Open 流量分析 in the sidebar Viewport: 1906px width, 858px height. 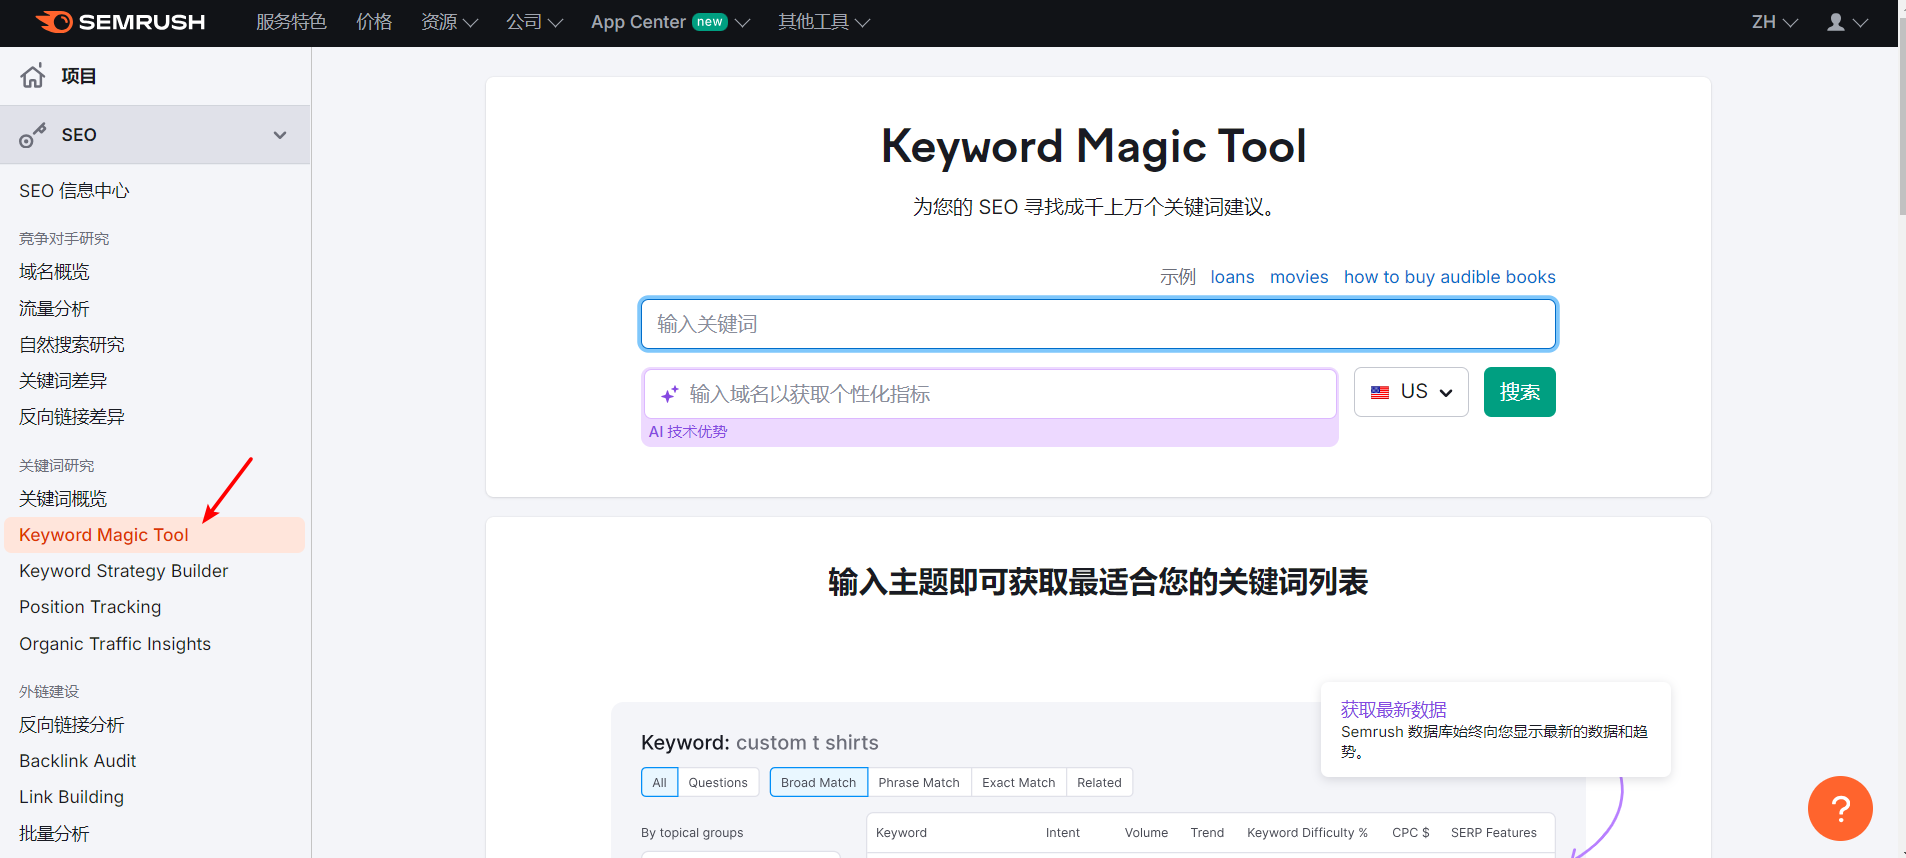click(54, 309)
